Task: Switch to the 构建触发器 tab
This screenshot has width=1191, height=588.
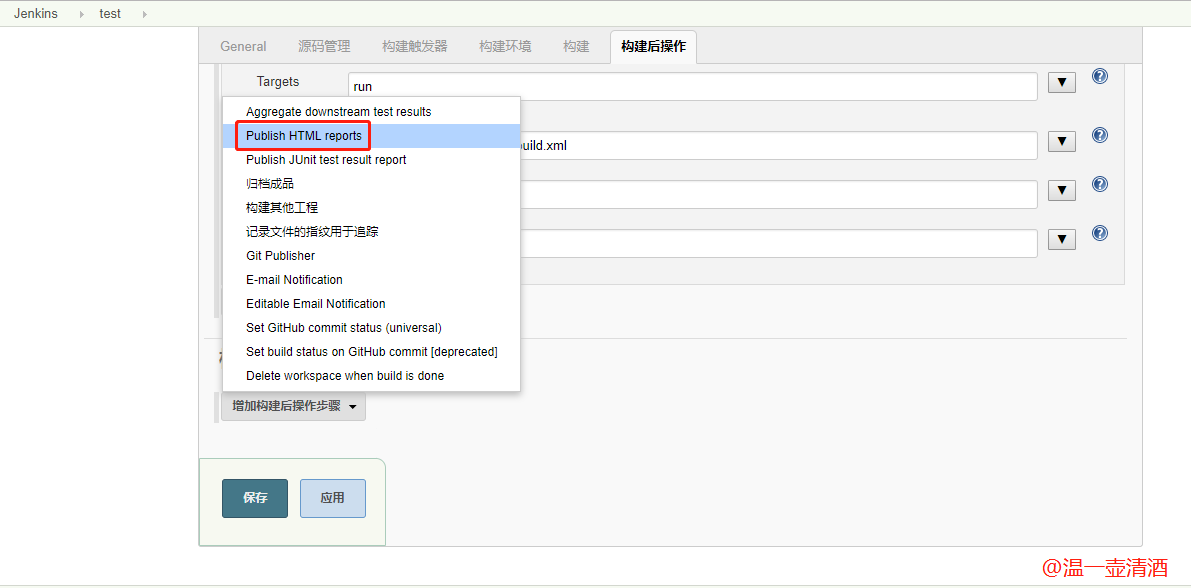Action: click(415, 46)
